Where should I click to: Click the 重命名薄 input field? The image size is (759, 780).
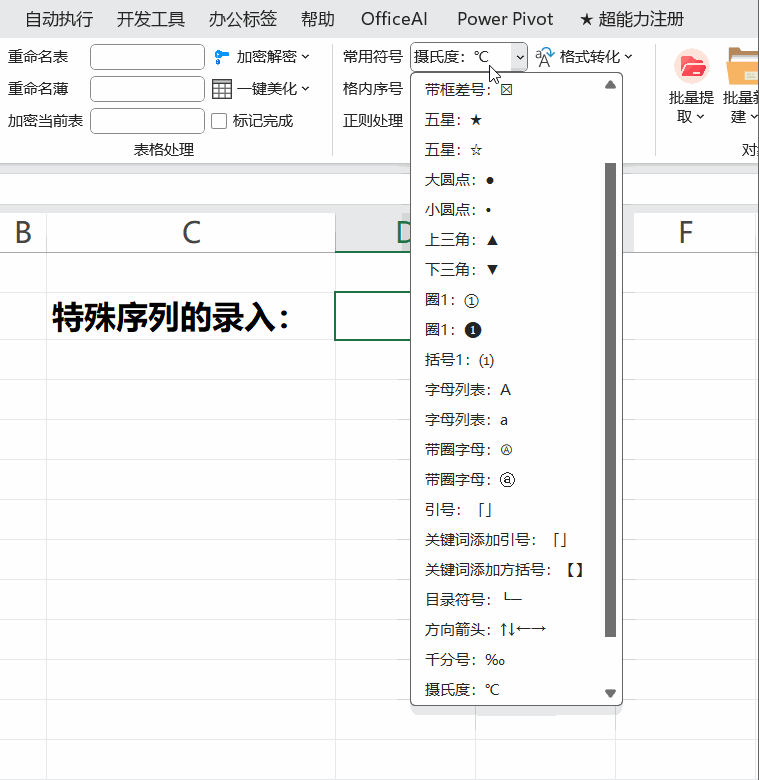click(147, 89)
